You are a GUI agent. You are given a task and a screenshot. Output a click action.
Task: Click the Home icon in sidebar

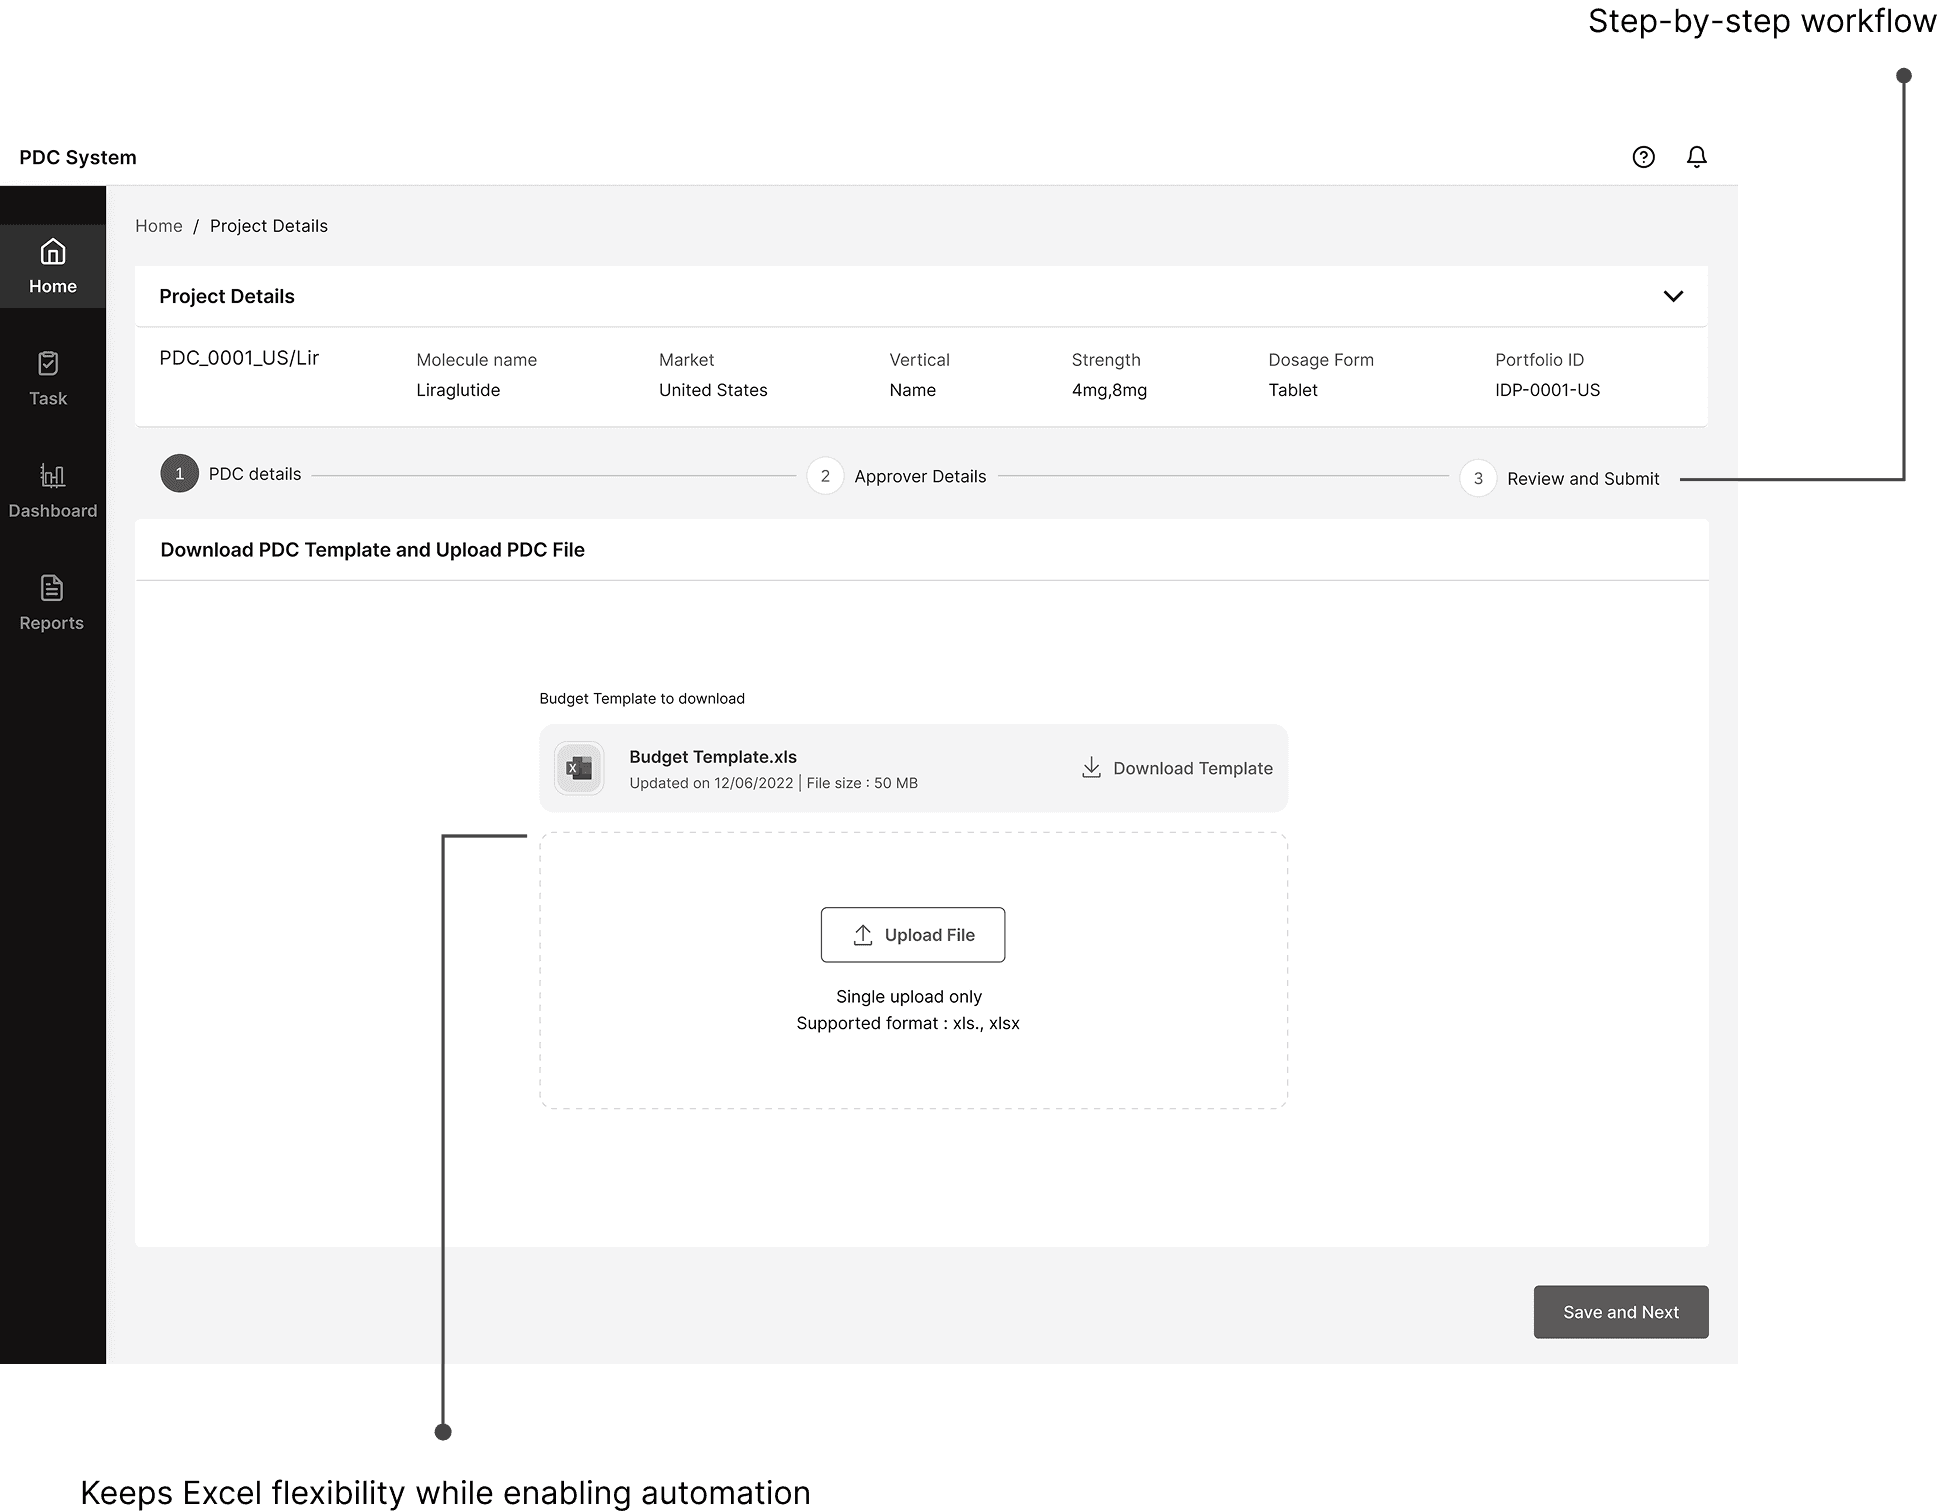52,252
